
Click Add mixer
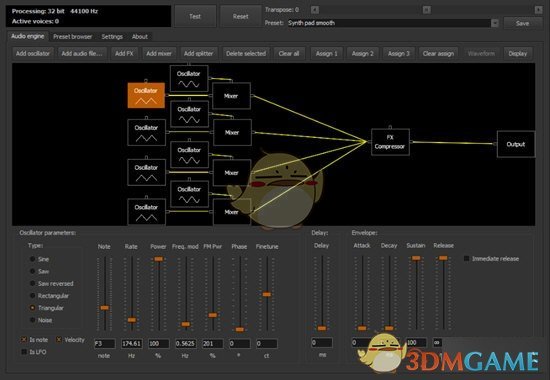pos(159,53)
